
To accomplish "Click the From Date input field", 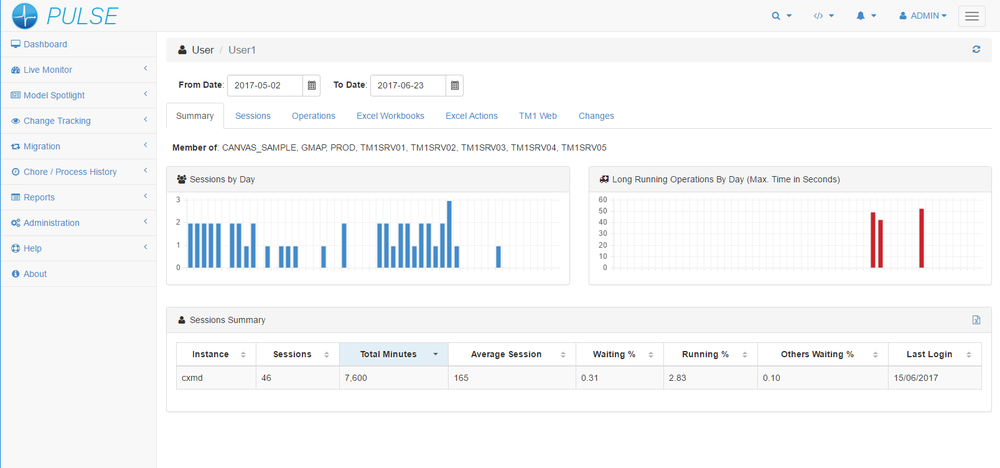I will pos(265,86).
